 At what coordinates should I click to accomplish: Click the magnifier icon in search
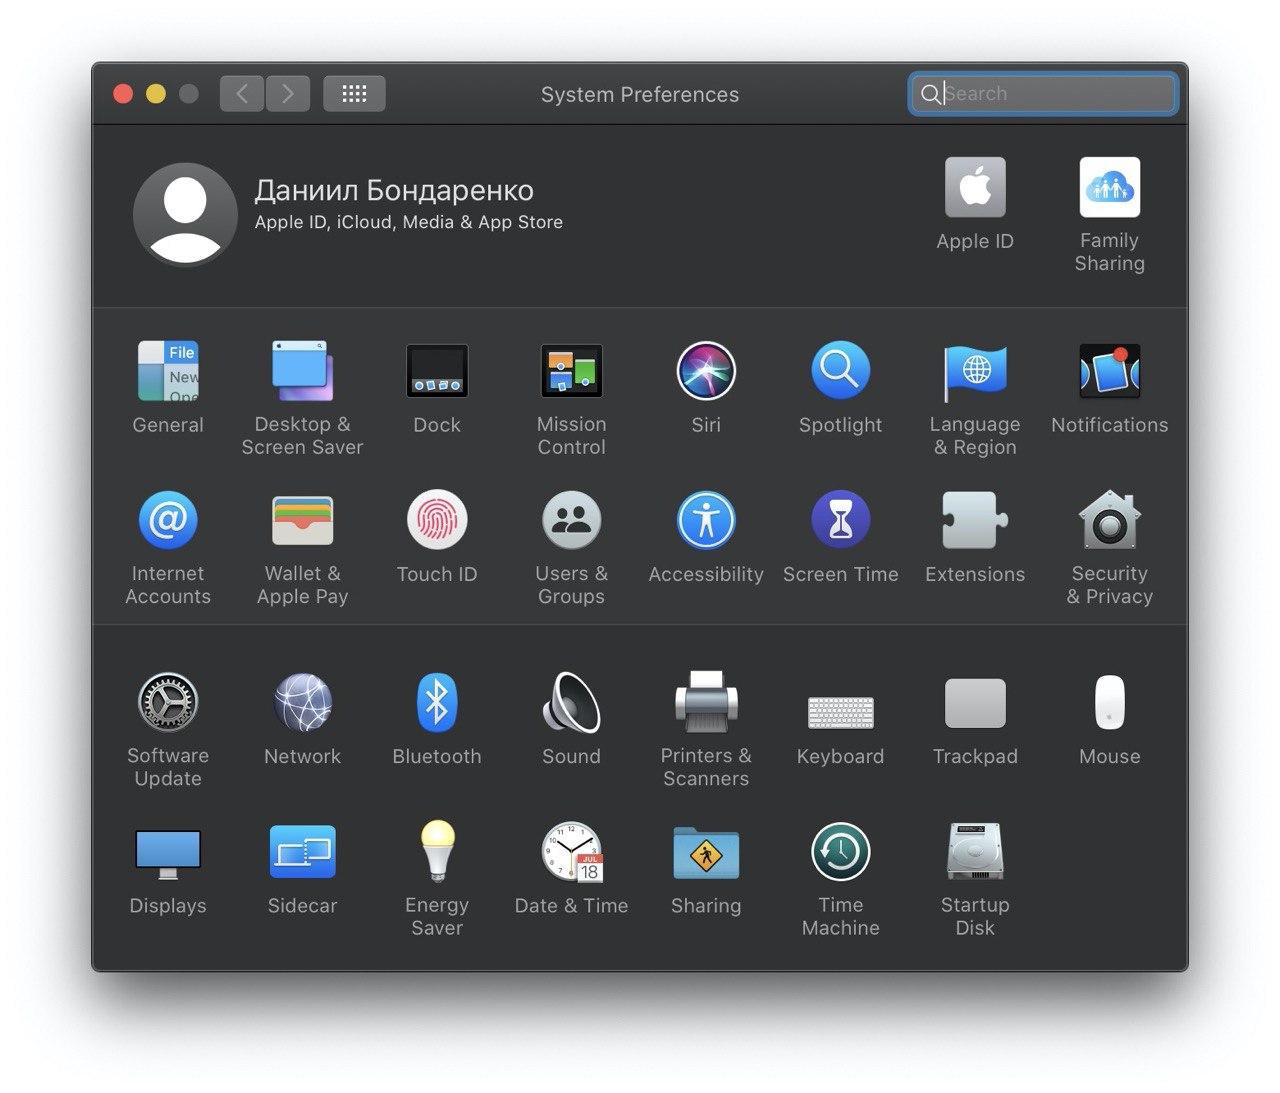(x=930, y=94)
